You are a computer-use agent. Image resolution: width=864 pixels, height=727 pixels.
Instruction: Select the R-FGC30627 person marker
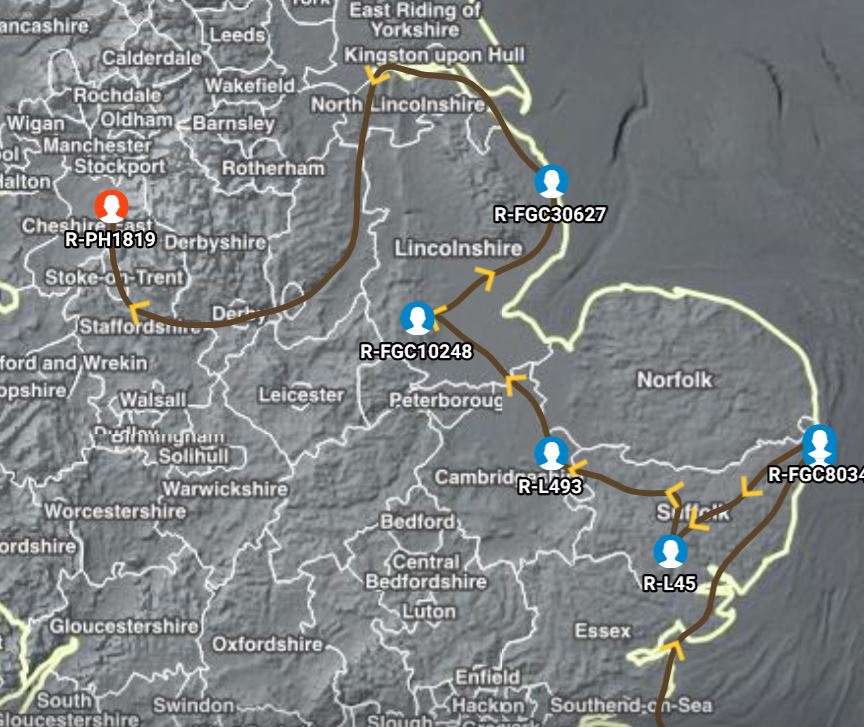pyautogui.click(x=552, y=181)
